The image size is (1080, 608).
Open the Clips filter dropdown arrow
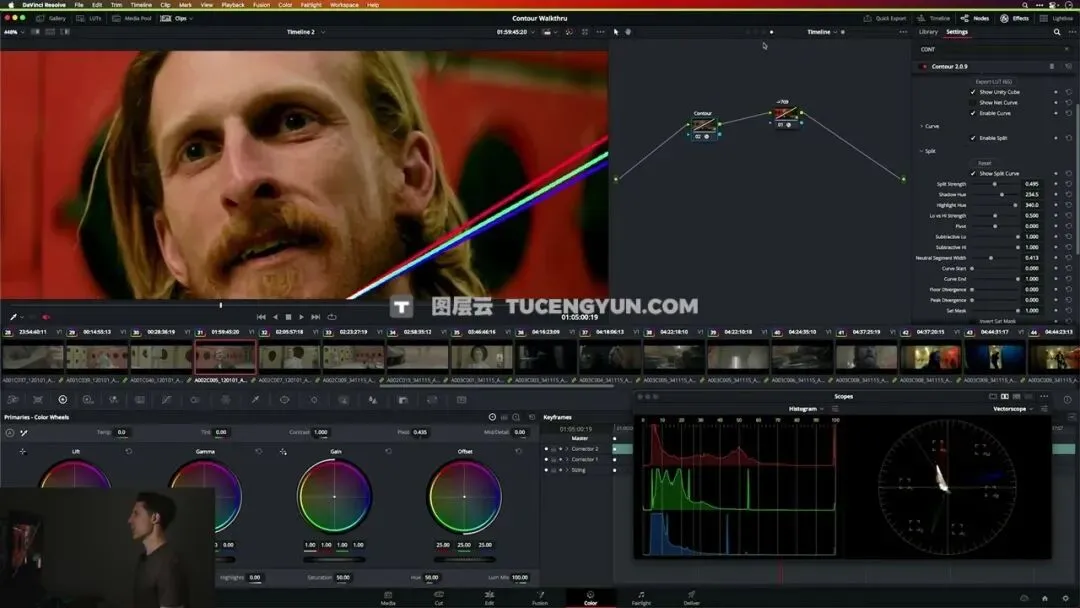[191, 19]
